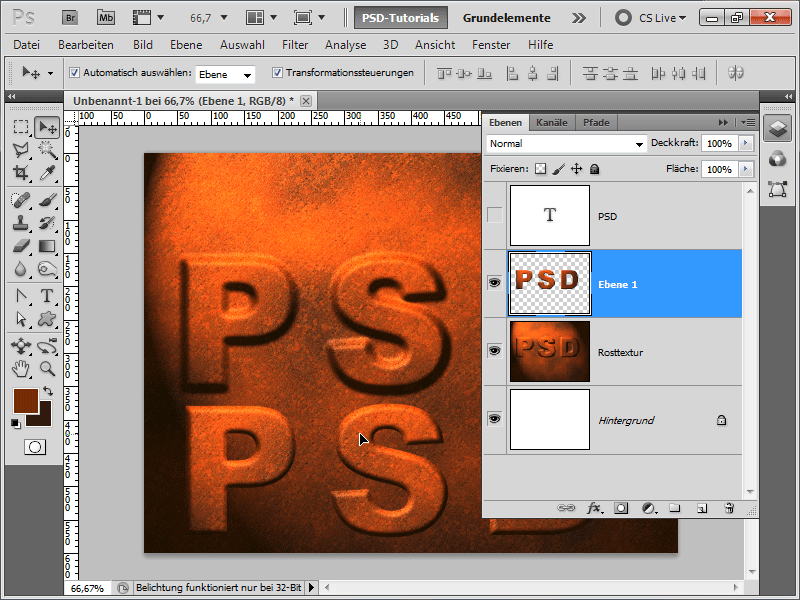Select the Type tool
Image resolution: width=800 pixels, height=600 pixels.
point(47,296)
